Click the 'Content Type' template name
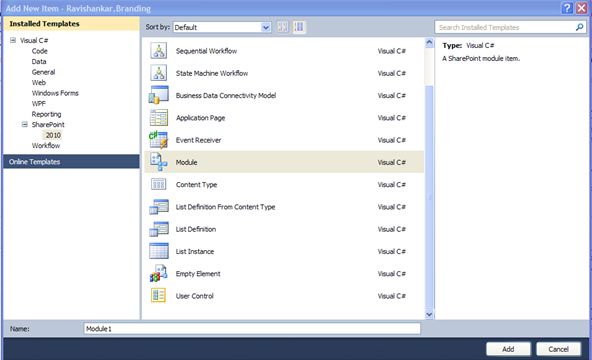This screenshot has width=592, height=360. pyautogui.click(x=196, y=185)
